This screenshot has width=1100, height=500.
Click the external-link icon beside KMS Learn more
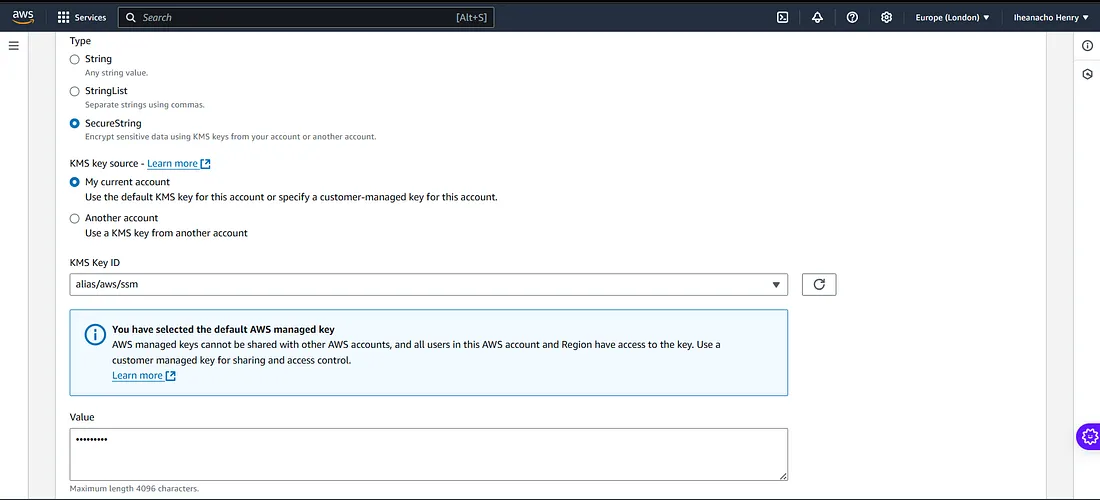coord(206,163)
